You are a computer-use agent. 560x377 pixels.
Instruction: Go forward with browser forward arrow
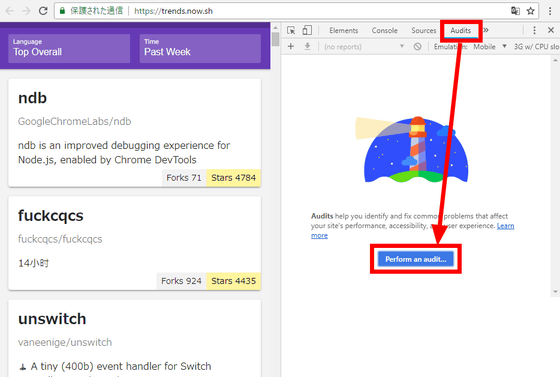(x=26, y=11)
